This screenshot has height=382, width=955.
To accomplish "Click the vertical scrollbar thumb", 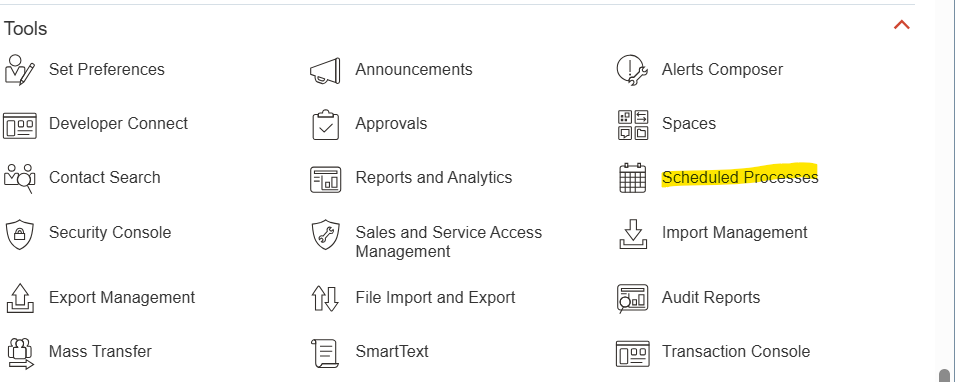I will click(945, 374).
